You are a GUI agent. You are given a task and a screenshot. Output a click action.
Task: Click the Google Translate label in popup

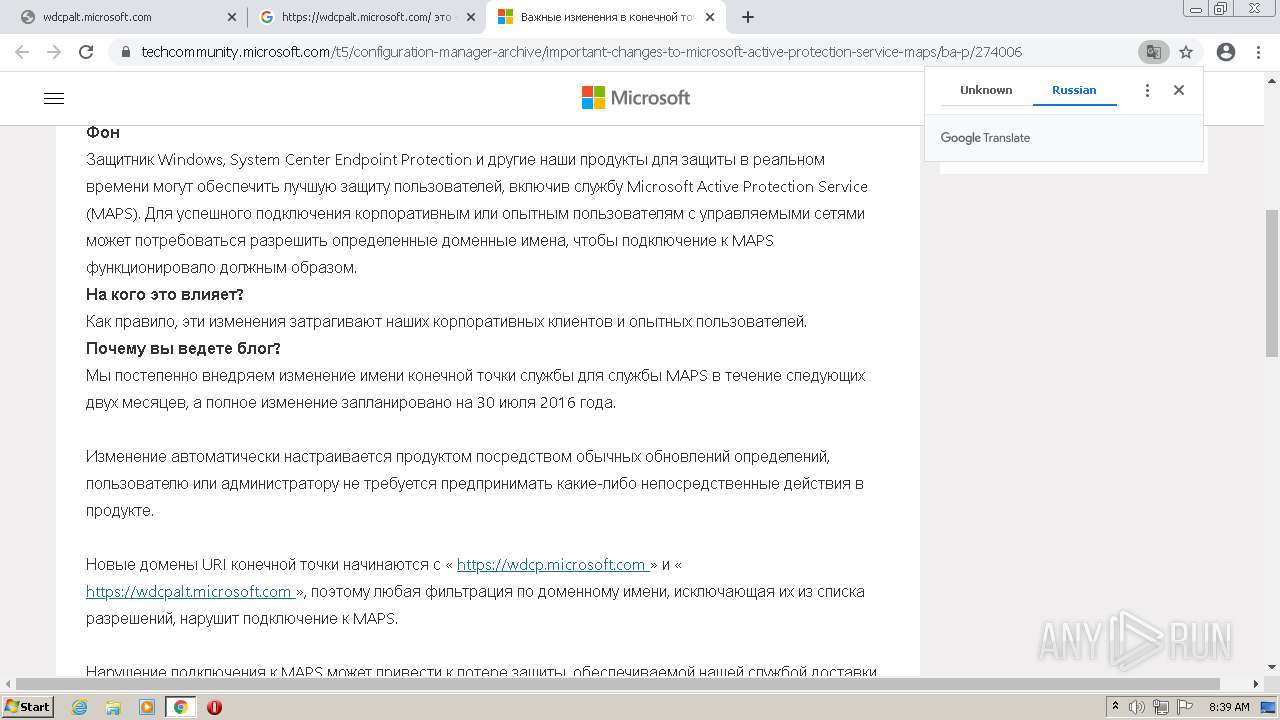click(985, 138)
